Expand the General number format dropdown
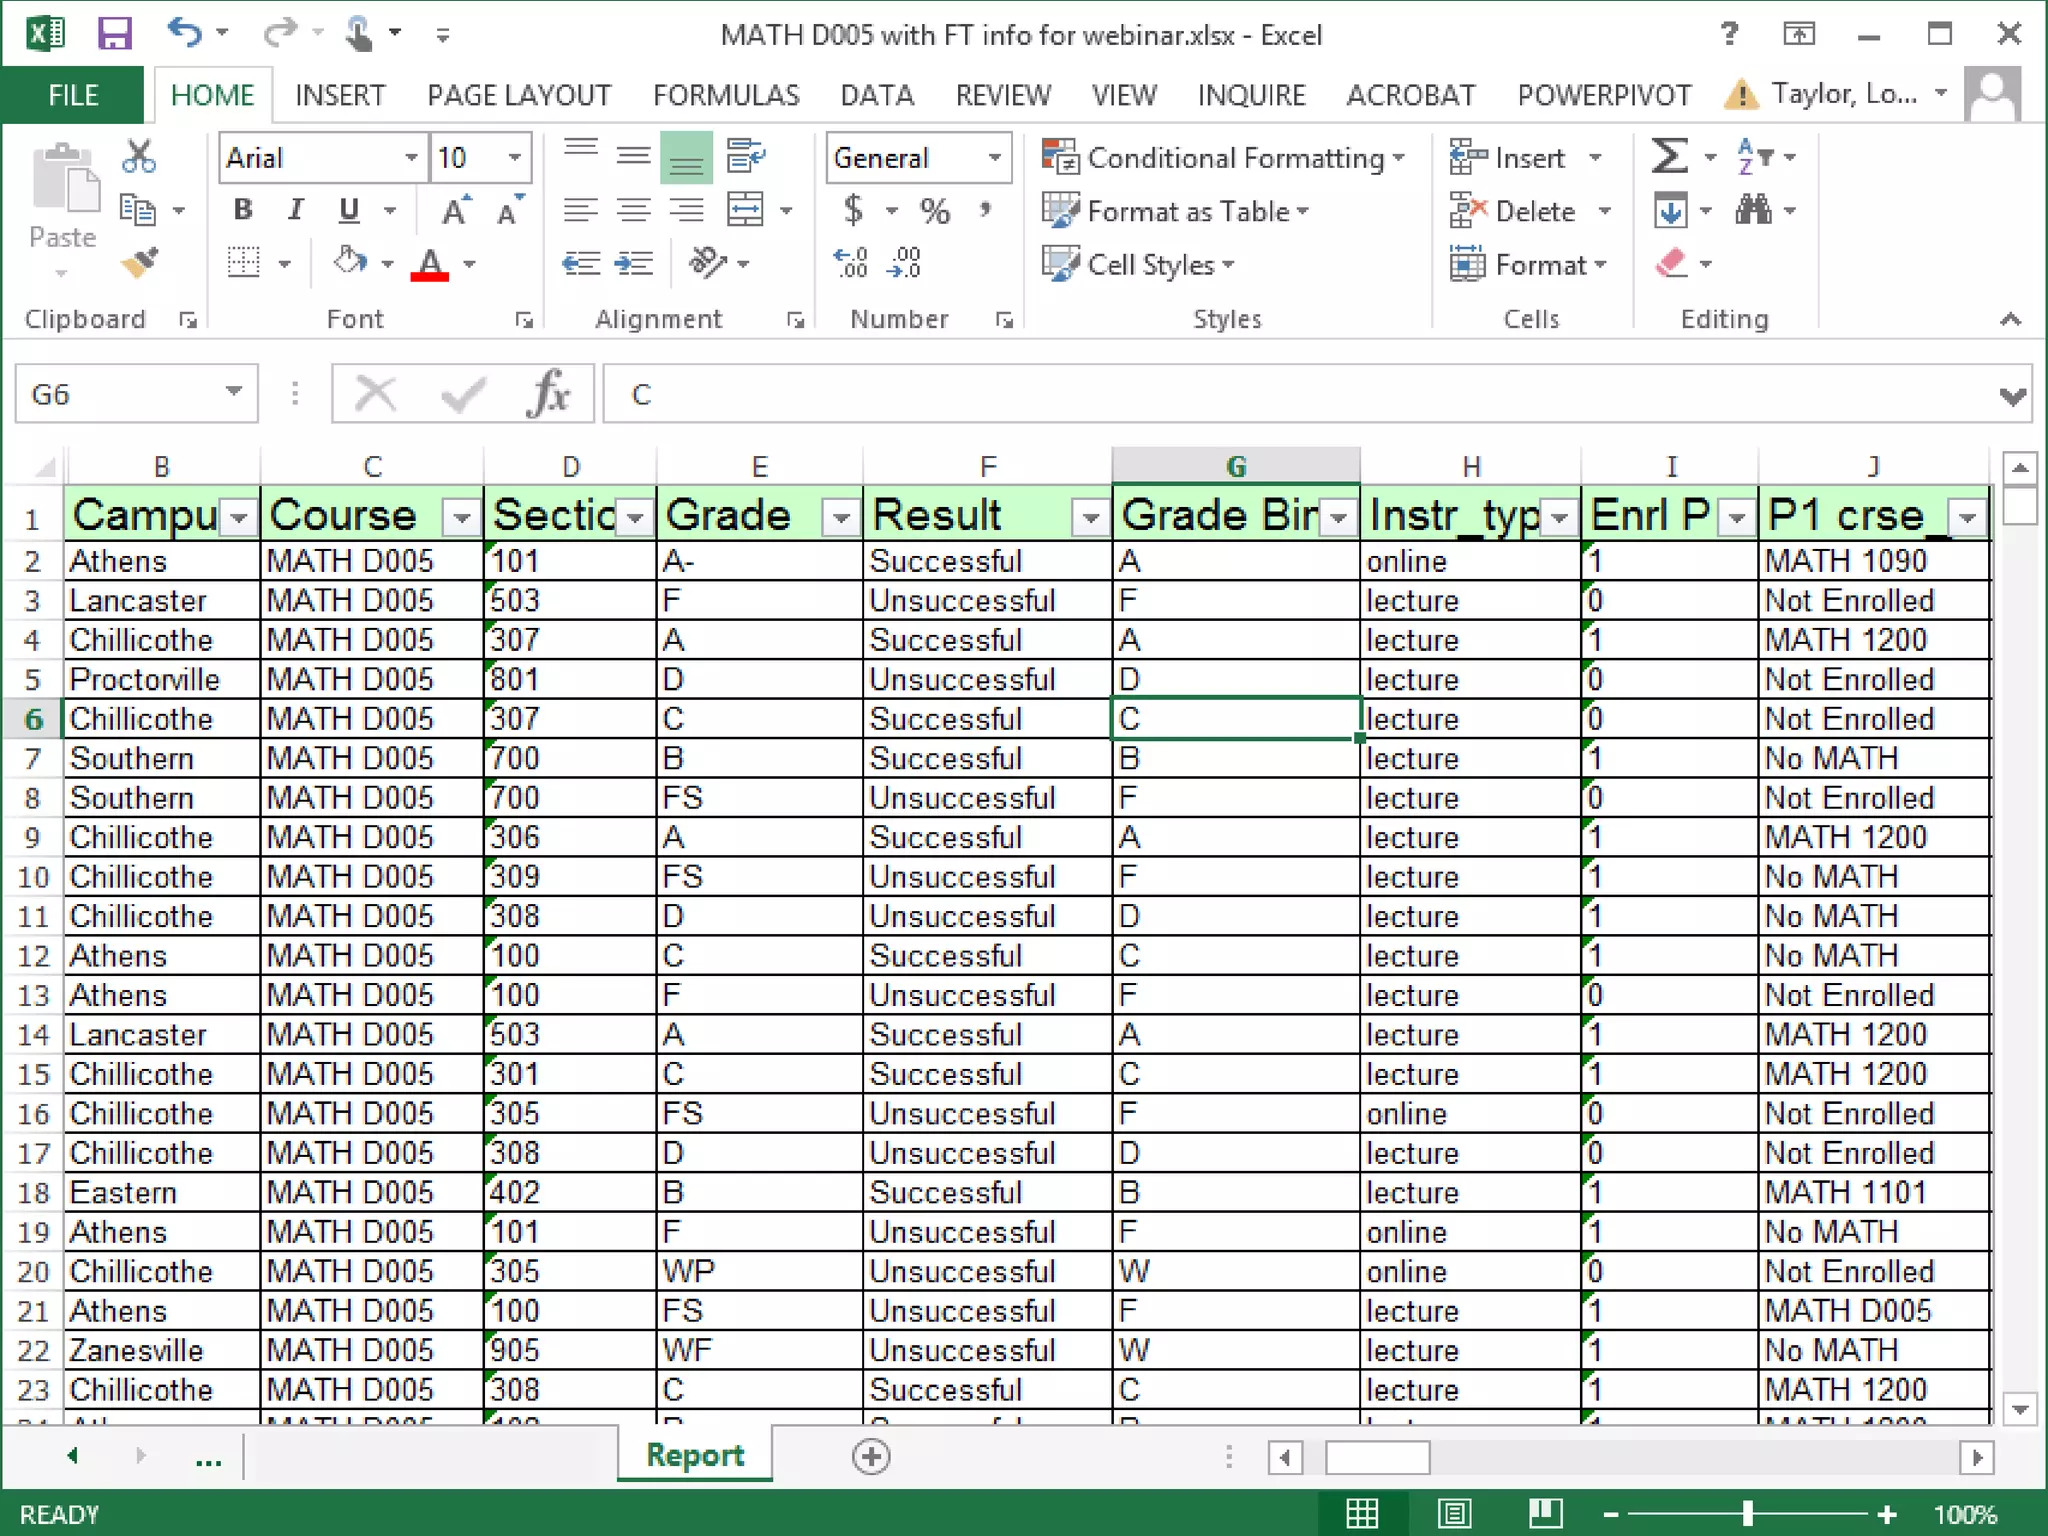 click(994, 158)
